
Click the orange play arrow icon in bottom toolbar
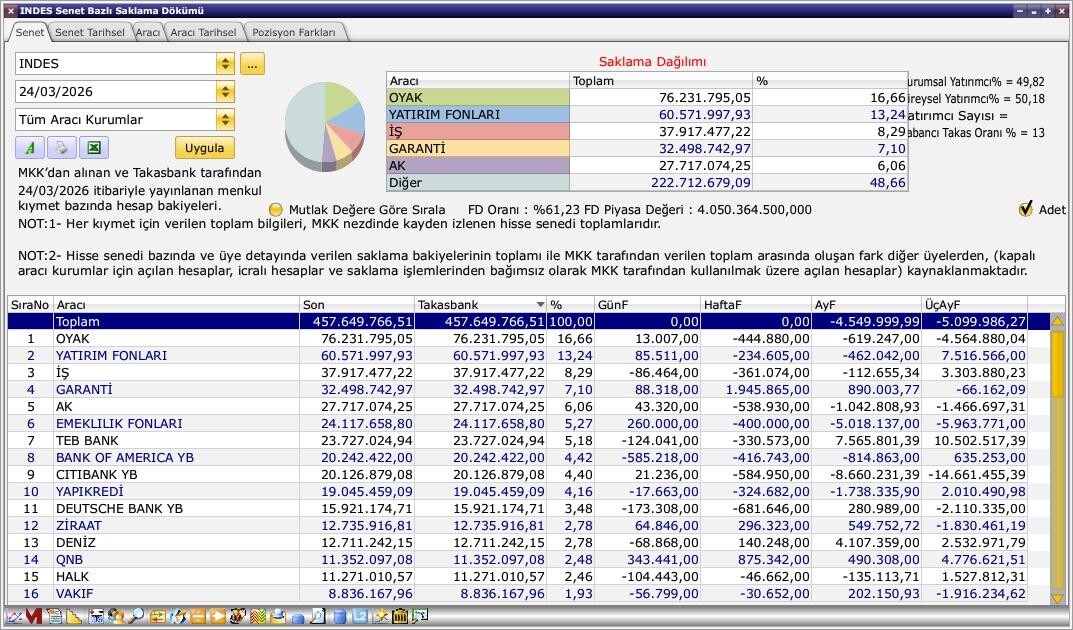pyautogui.click(x=218, y=617)
